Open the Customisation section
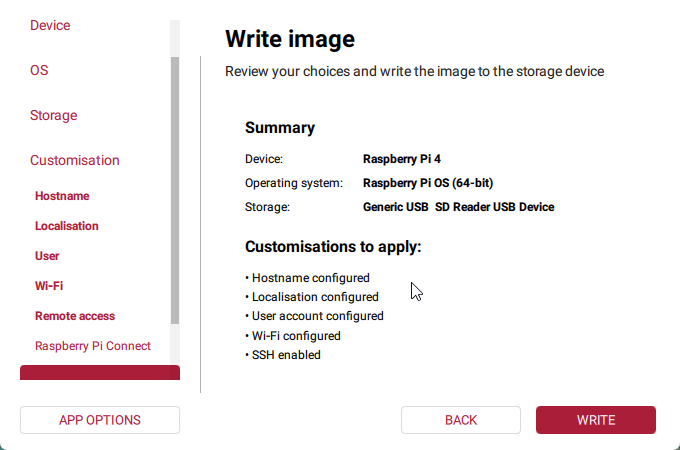 click(x=75, y=160)
